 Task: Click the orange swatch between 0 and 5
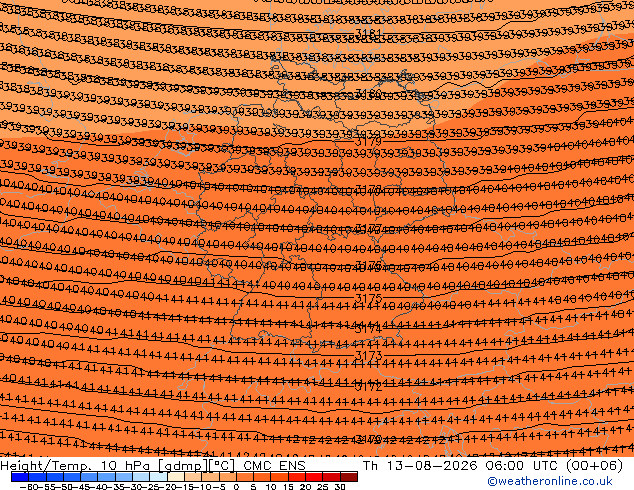pyautogui.click(x=245, y=477)
